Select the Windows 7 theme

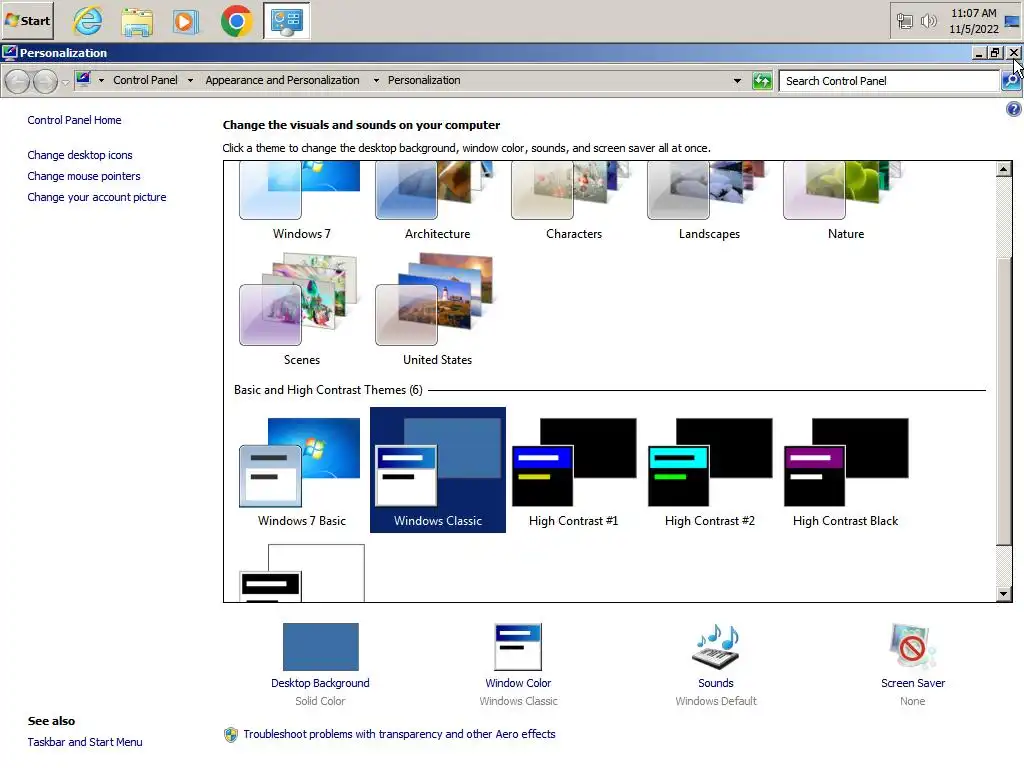(x=301, y=202)
